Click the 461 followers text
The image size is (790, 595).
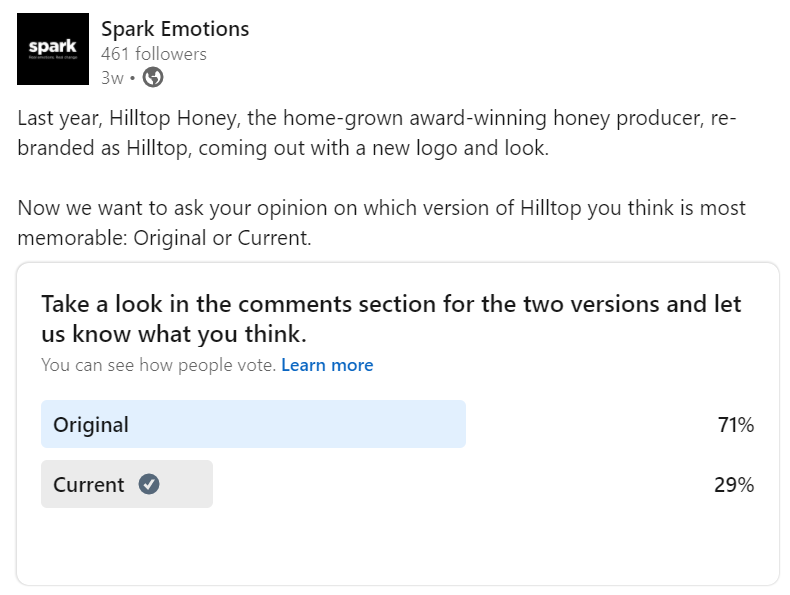click(x=154, y=54)
